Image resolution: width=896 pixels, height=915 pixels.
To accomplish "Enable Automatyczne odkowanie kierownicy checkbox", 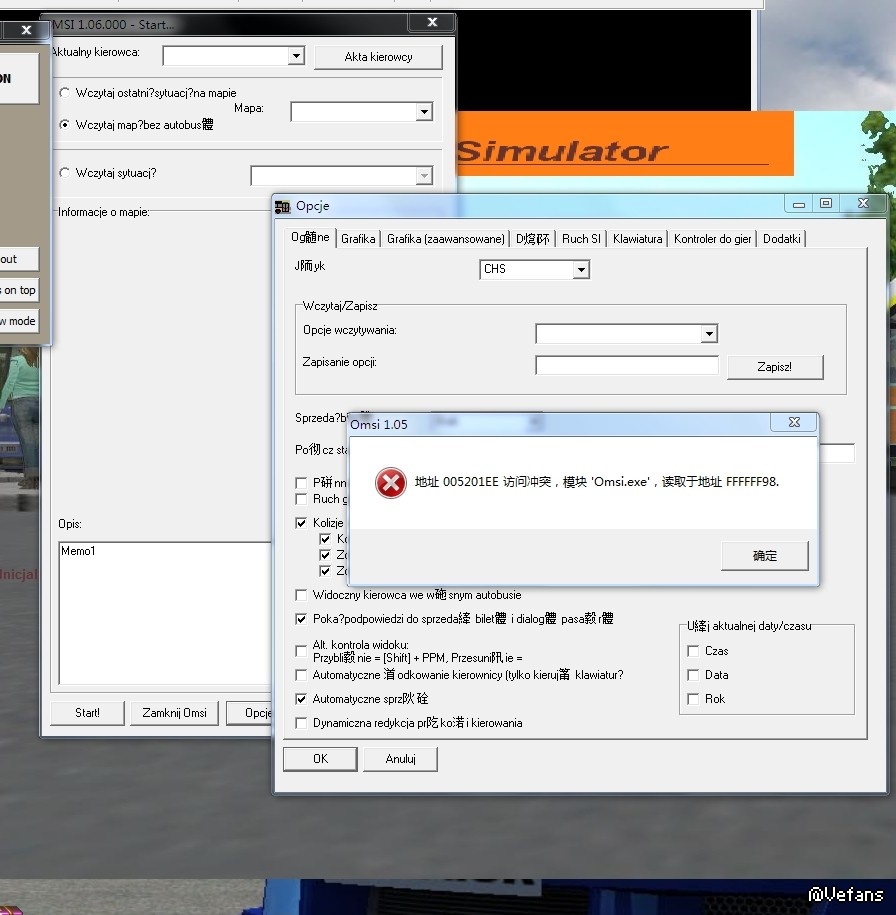I will 301,675.
